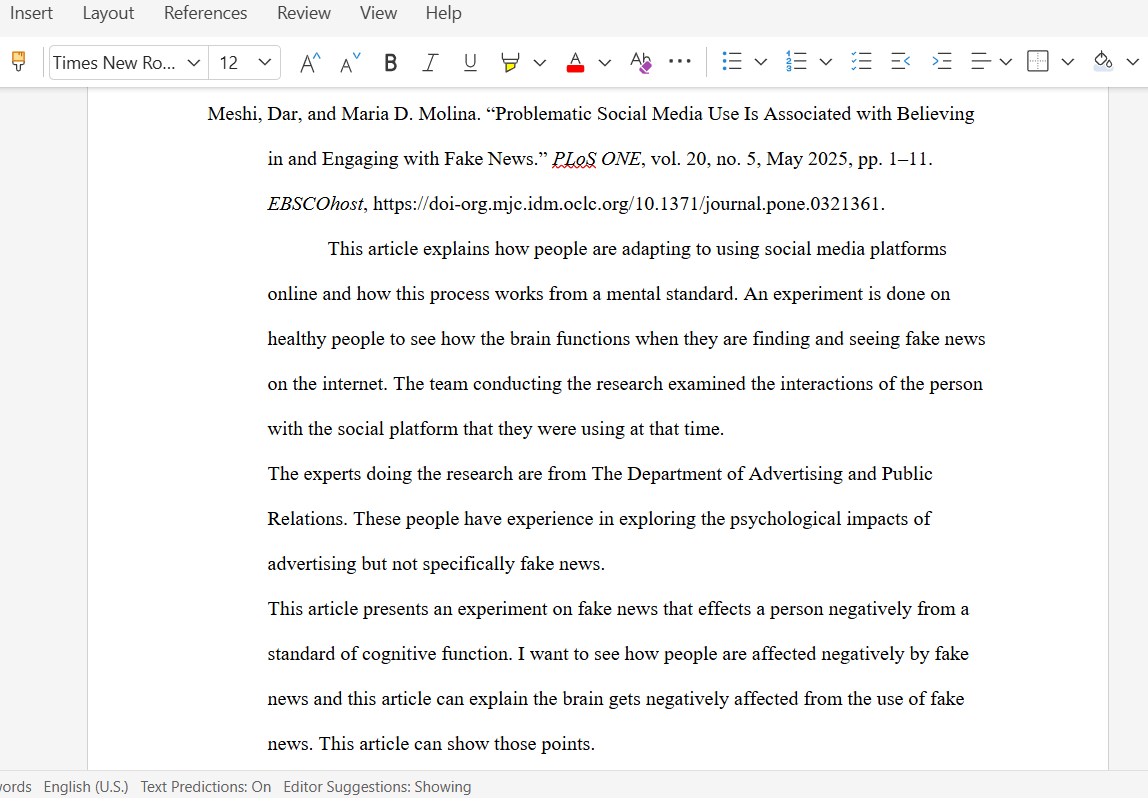Open shading color dropdown arrow
This screenshot has height=798, width=1148.
[1132, 62]
